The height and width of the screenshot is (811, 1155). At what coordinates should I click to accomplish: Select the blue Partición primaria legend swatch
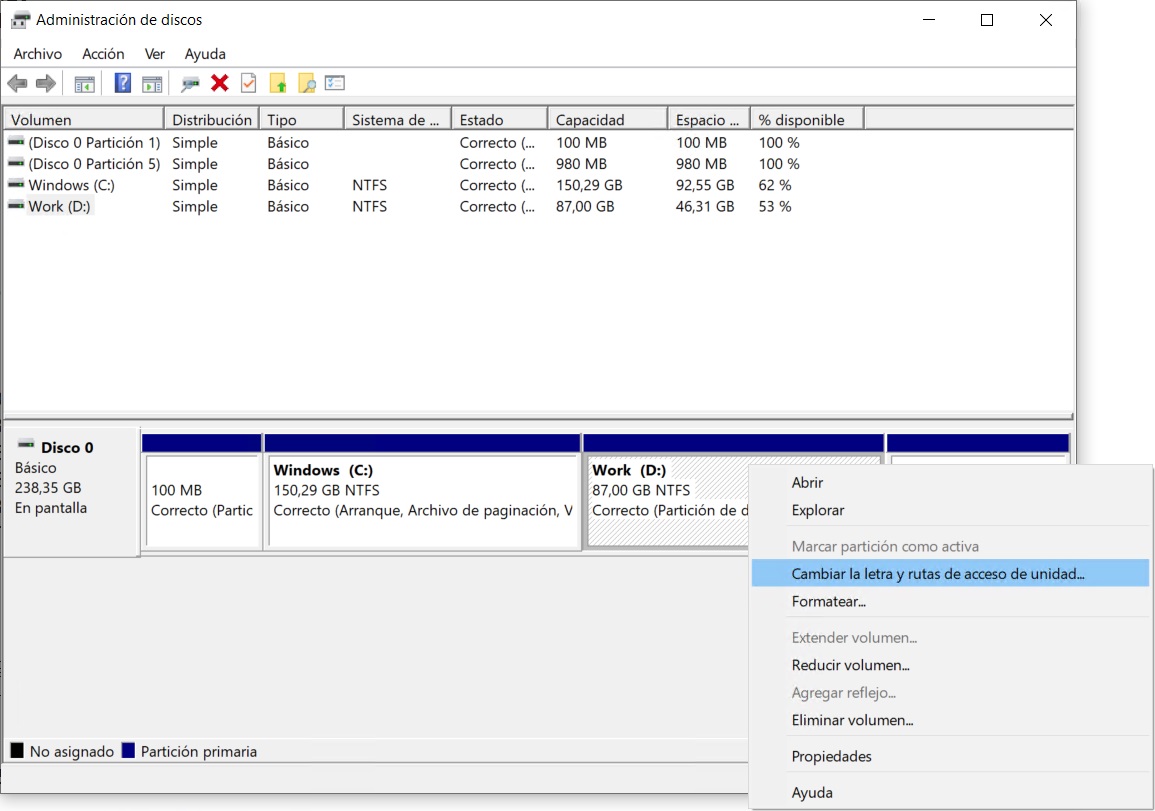point(128,751)
